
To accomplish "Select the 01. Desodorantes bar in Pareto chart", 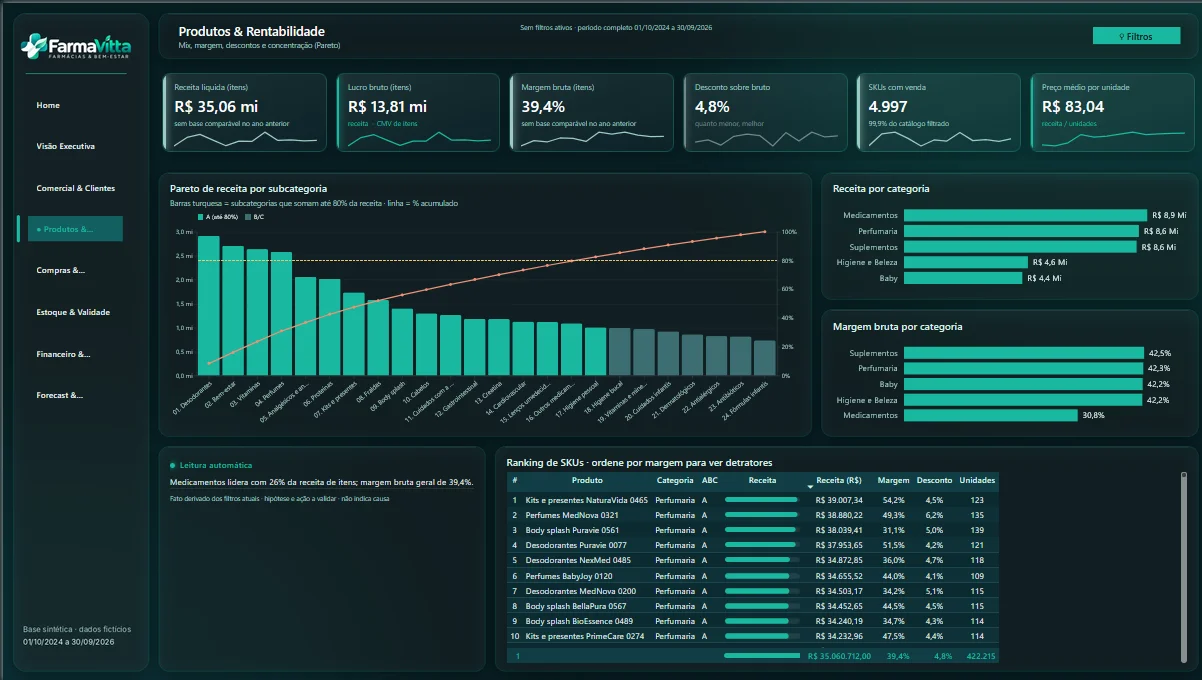I will pyautogui.click(x=208, y=306).
